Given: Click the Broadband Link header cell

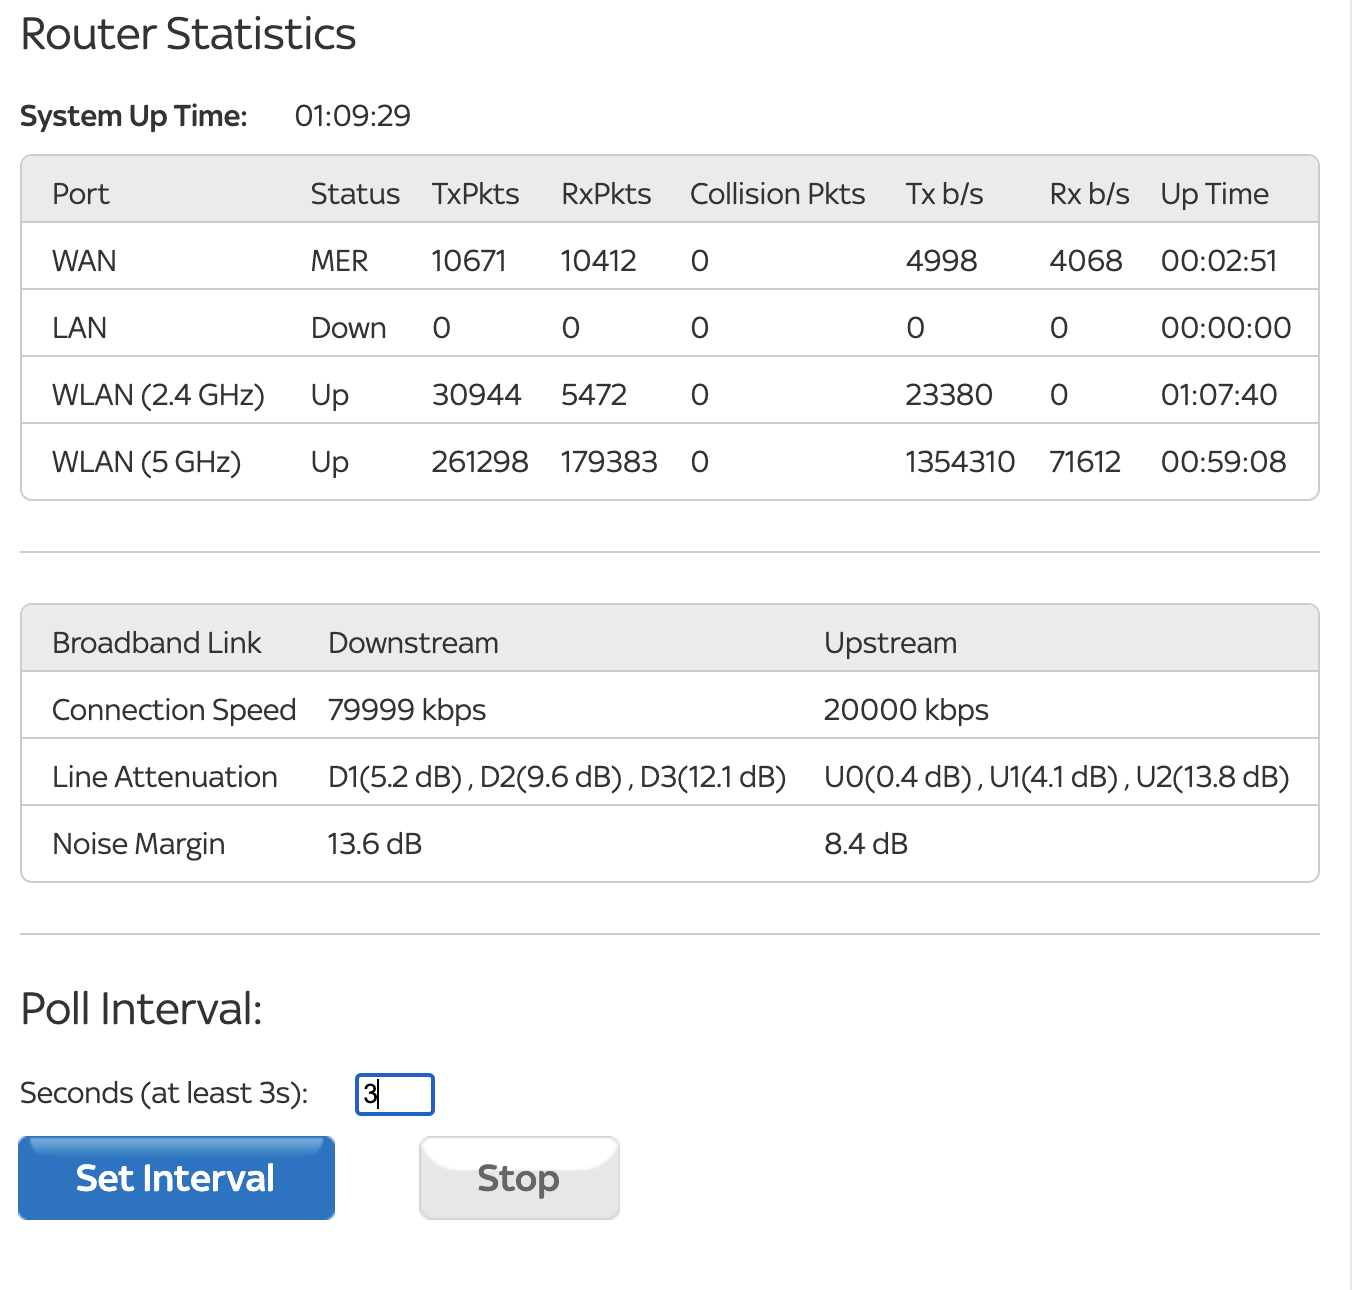Looking at the screenshot, I should 156,643.
